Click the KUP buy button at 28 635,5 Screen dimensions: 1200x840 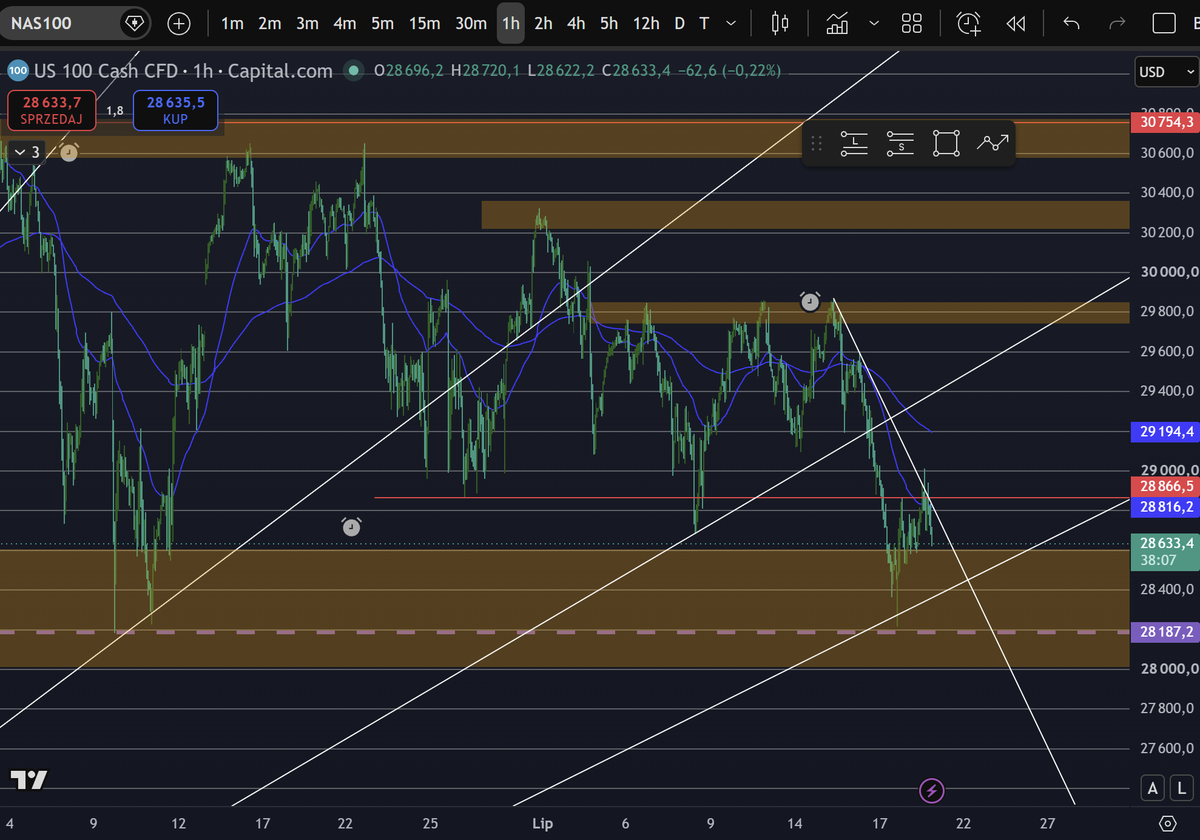click(174, 109)
